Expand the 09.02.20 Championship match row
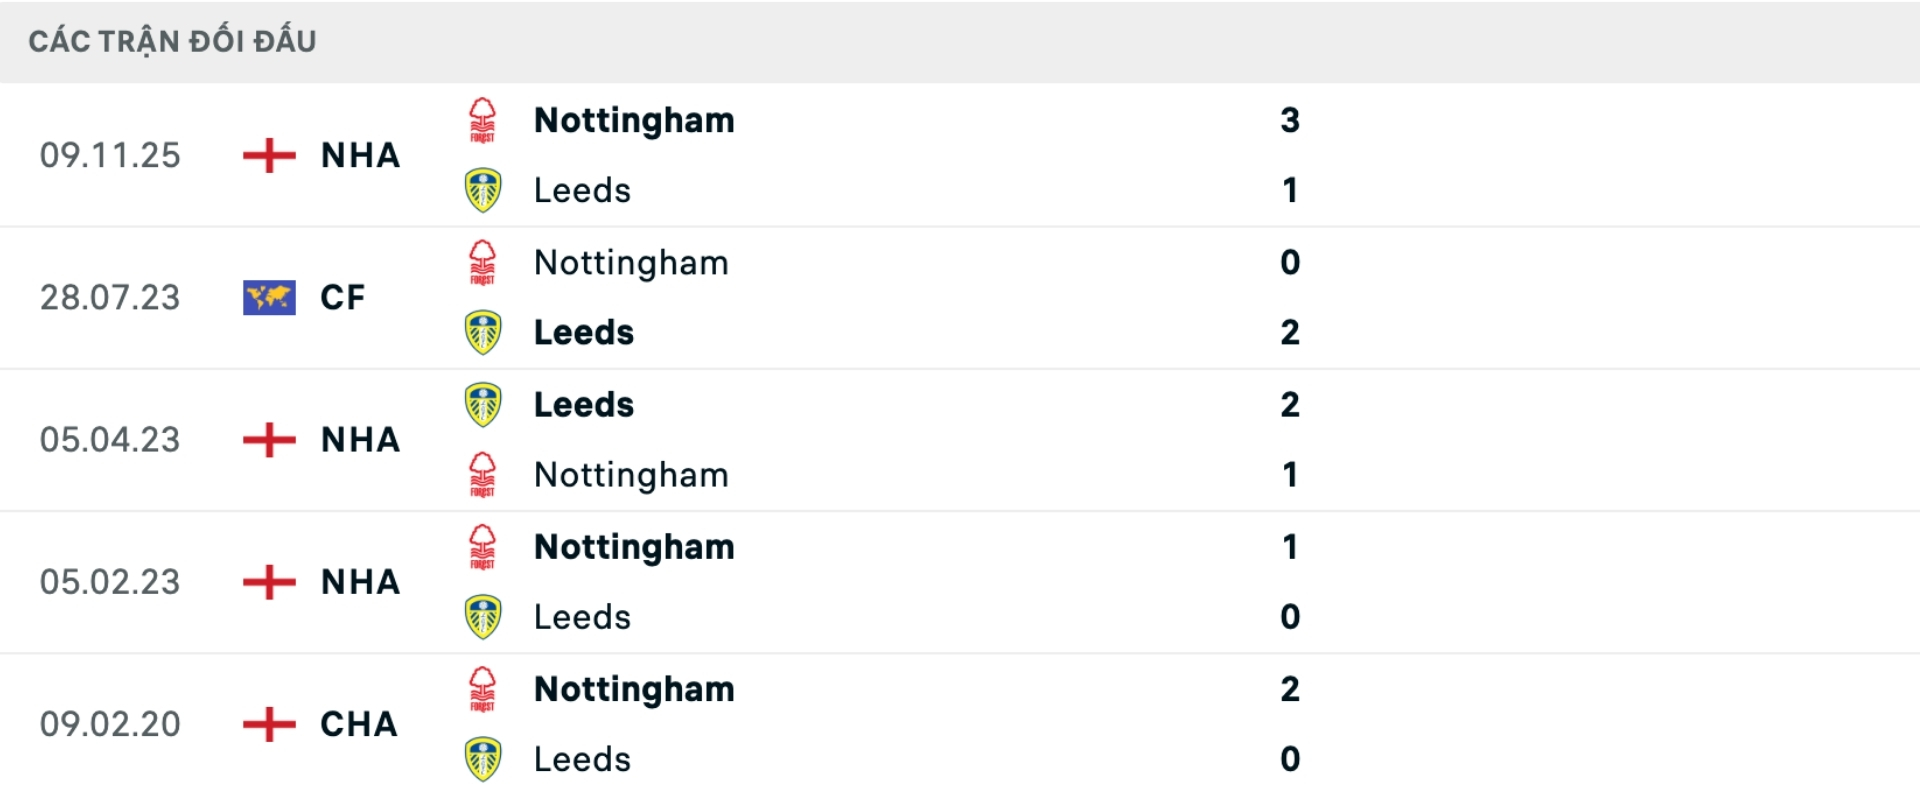The width and height of the screenshot is (1920, 792). coord(1600,723)
